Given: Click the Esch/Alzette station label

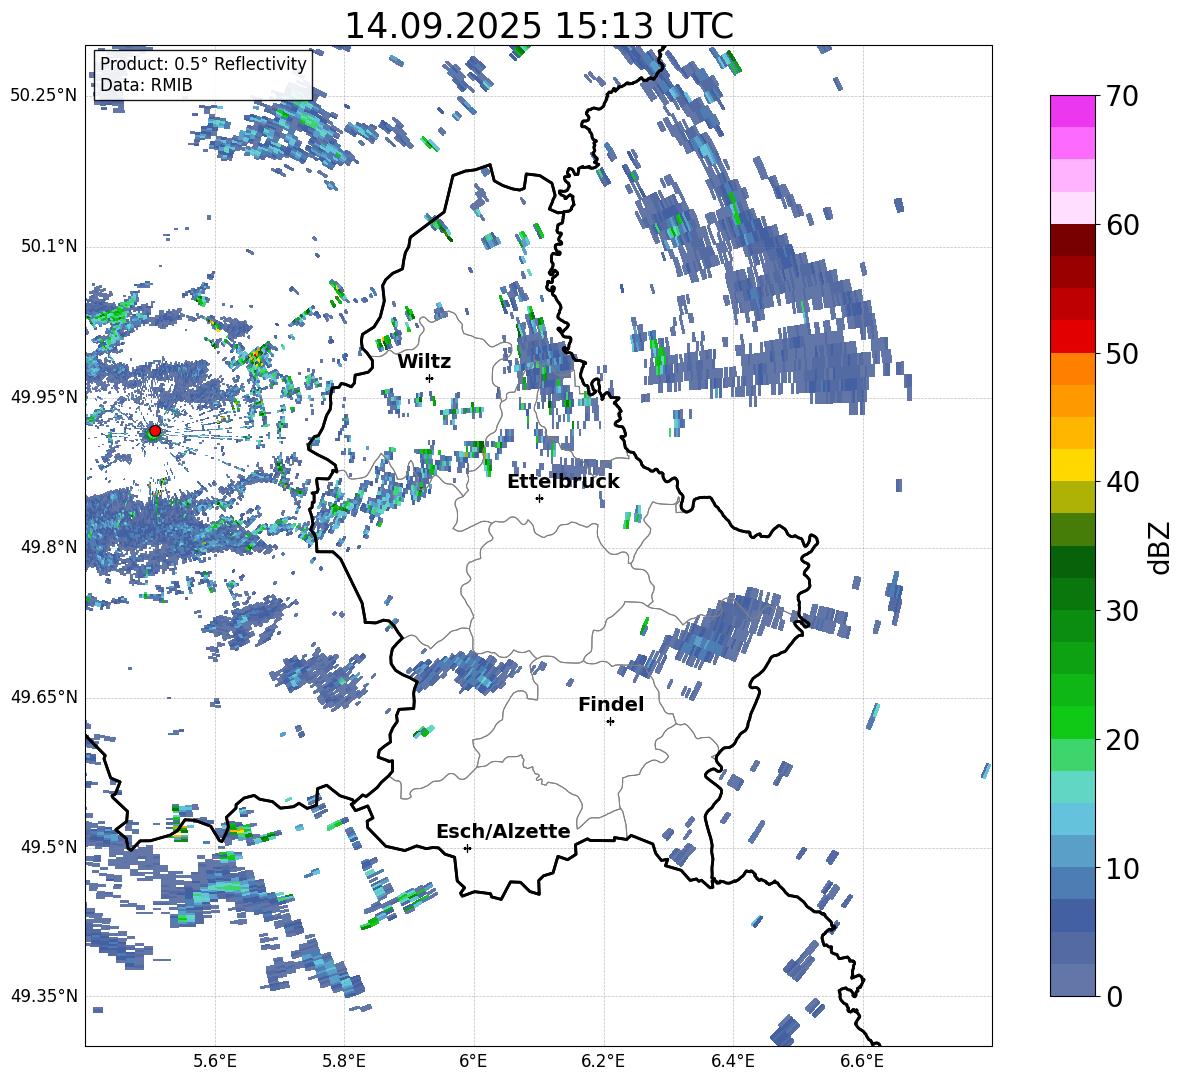Looking at the screenshot, I should coord(504,831).
